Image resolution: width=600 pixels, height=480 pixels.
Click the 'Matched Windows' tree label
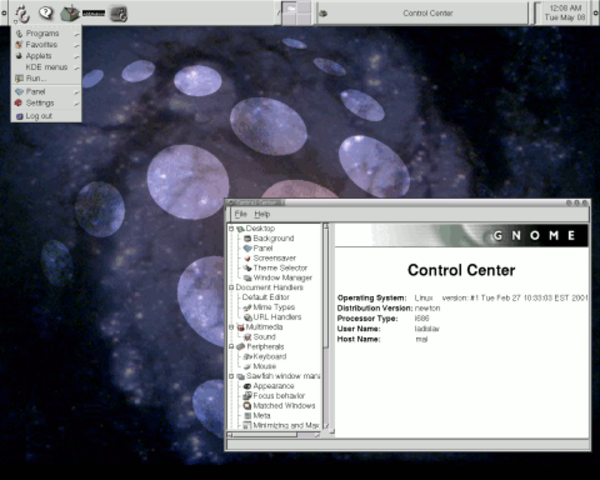coord(284,406)
